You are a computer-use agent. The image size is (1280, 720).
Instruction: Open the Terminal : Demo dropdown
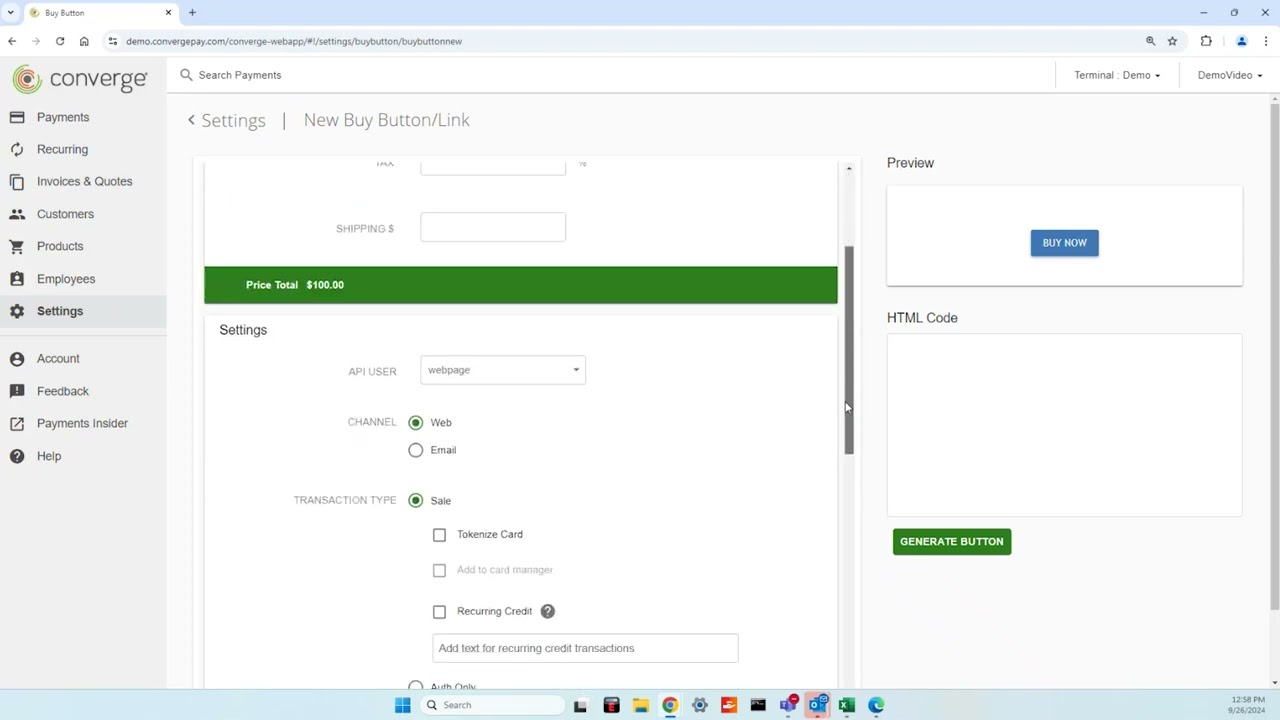tap(1117, 75)
